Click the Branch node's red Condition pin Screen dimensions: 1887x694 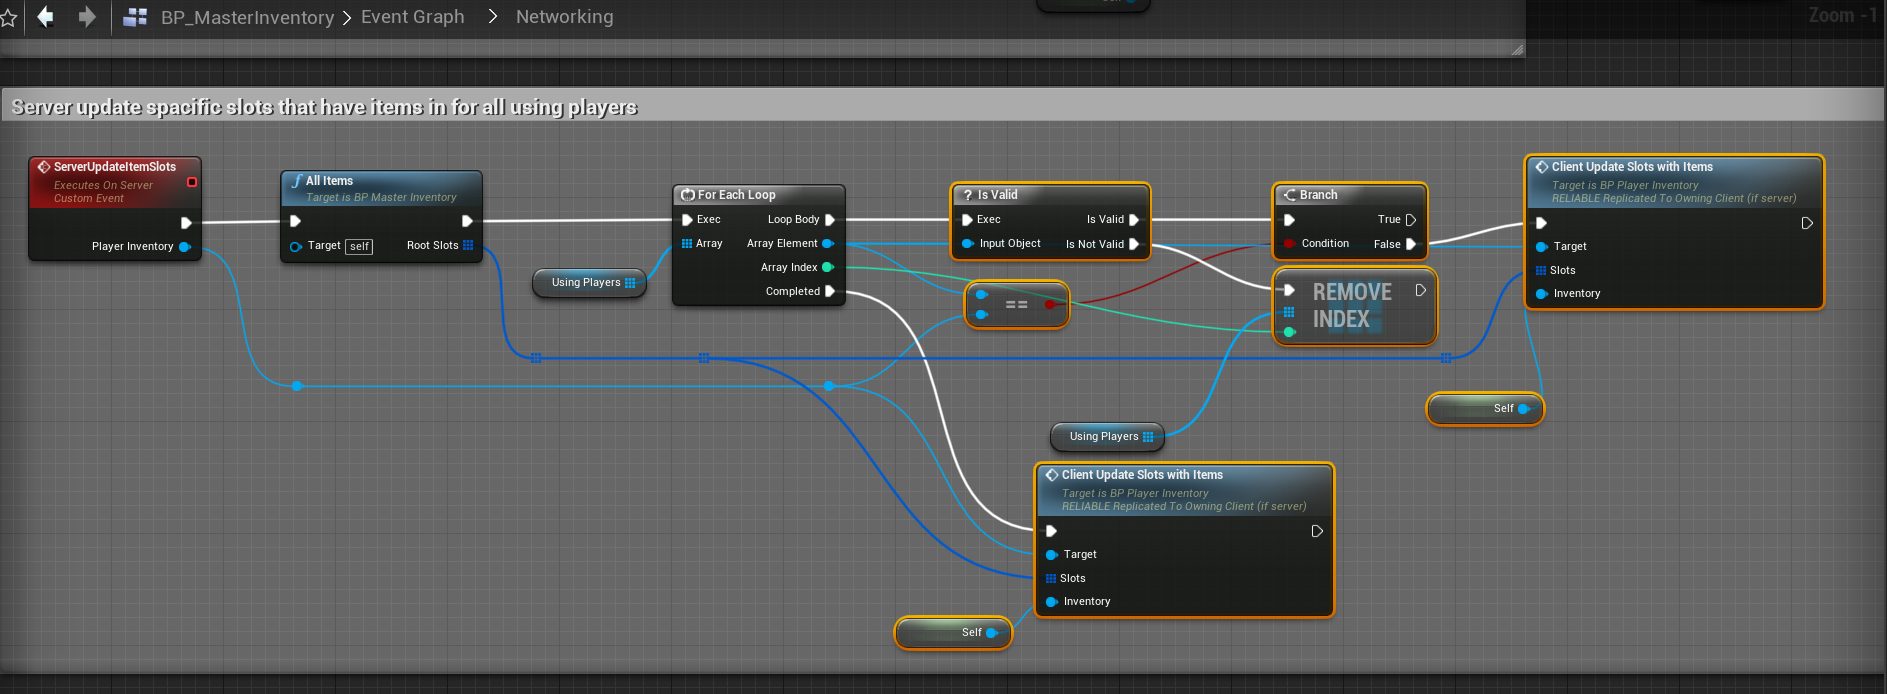point(1289,244)
